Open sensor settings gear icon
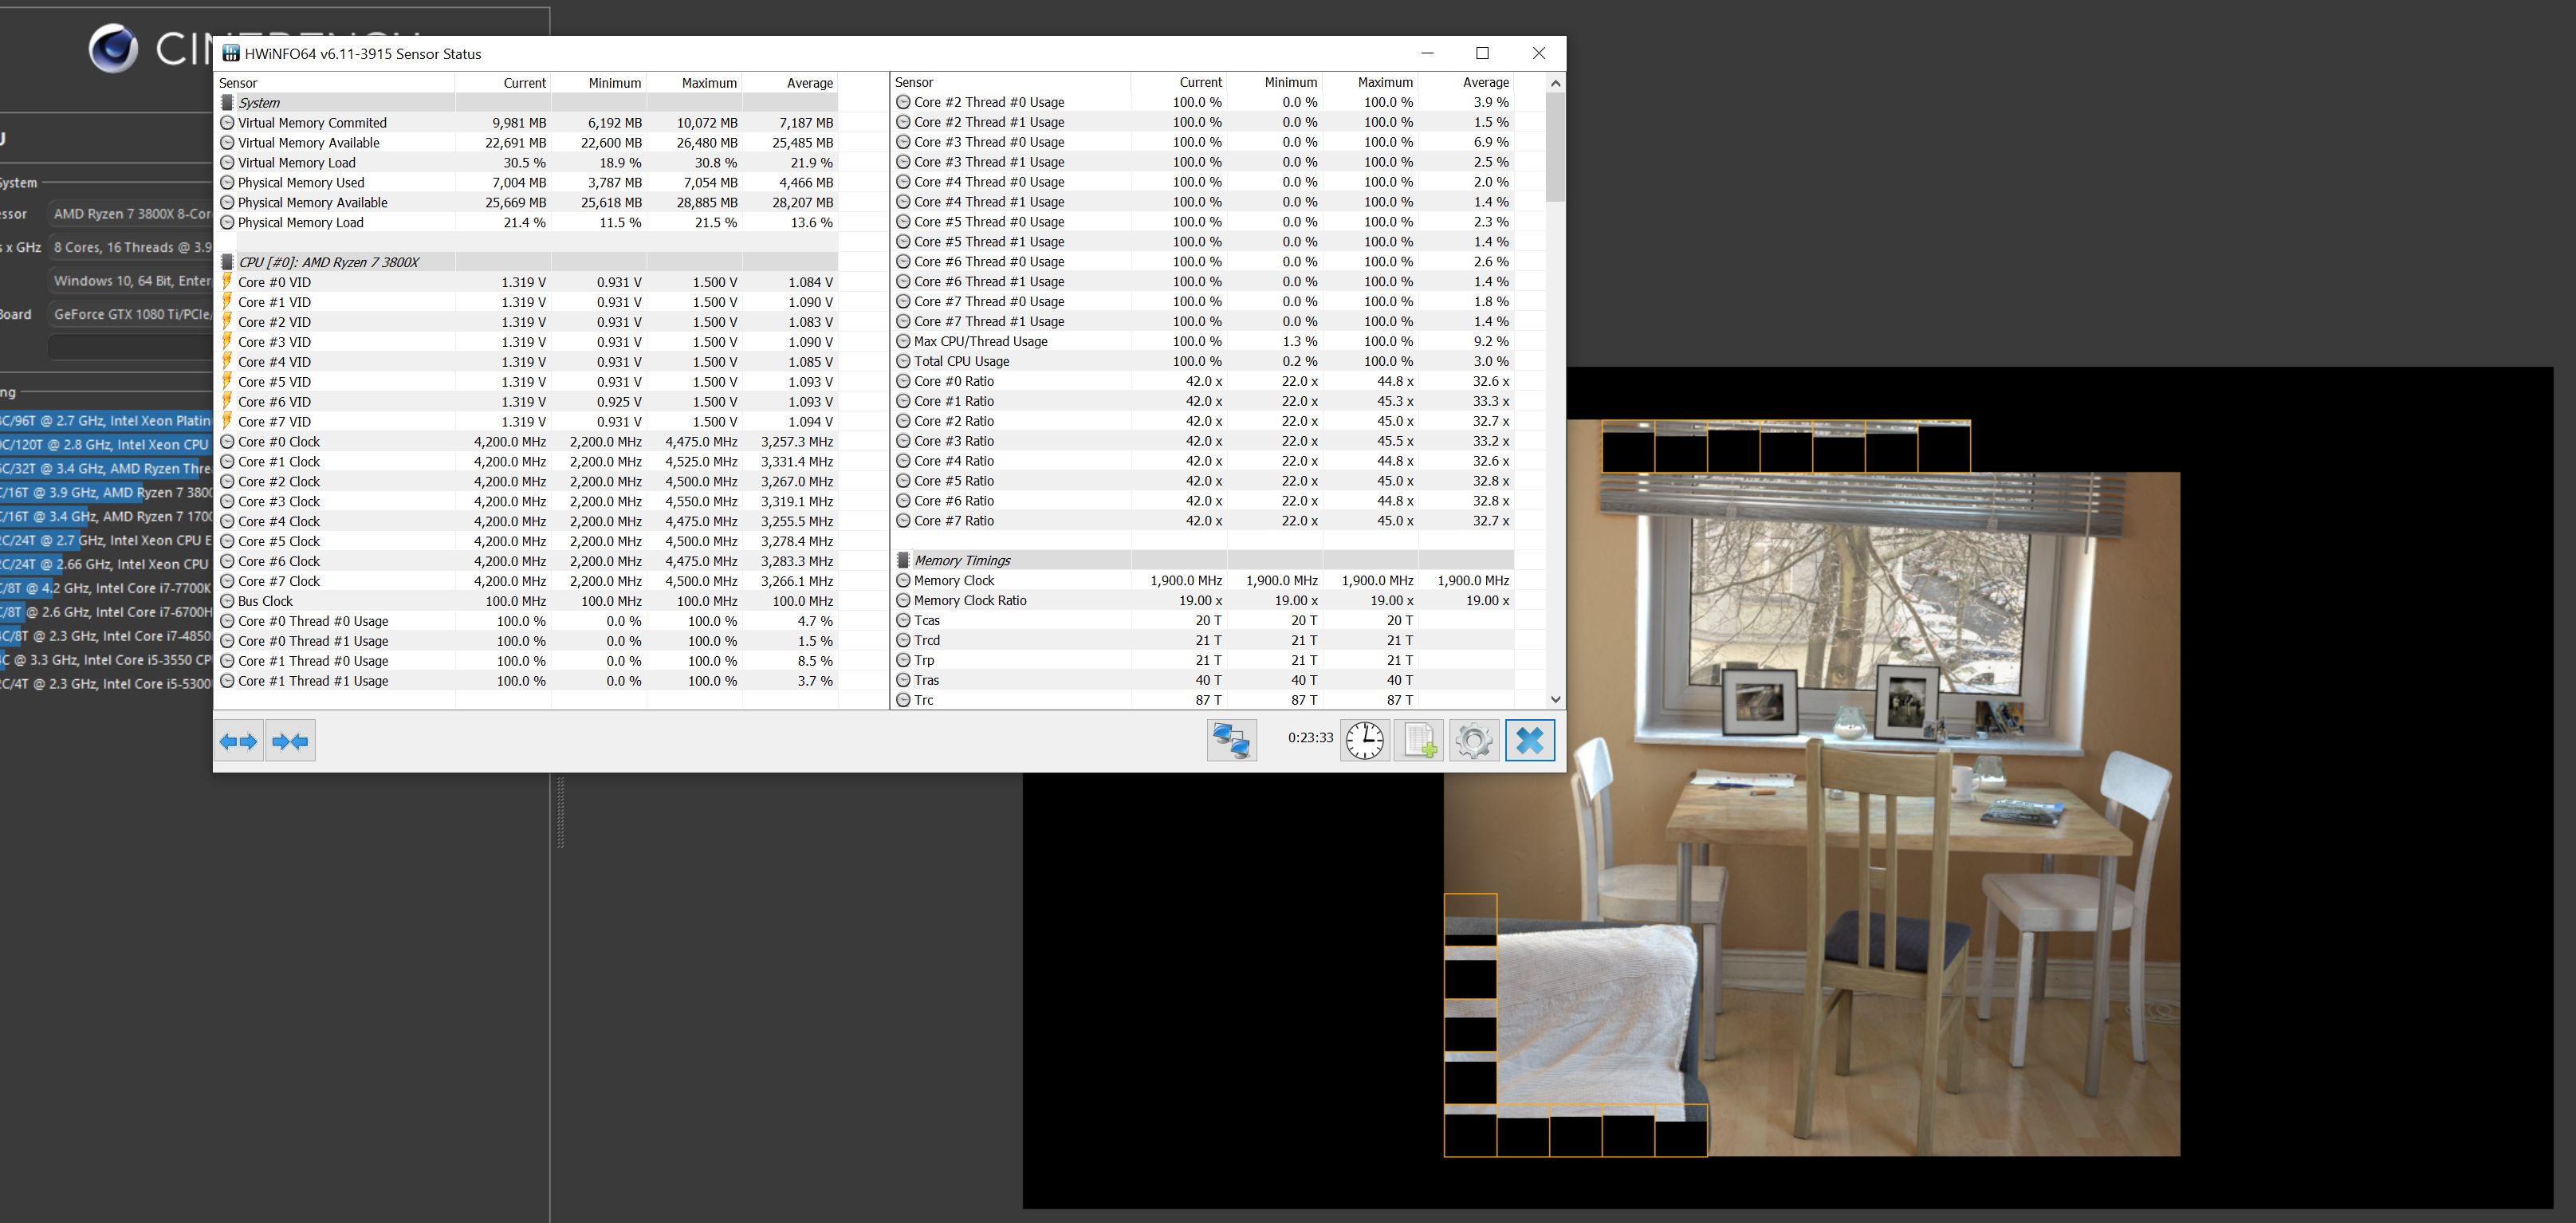Screen dimensions: 2576x1223 [x=1473, y=741]
